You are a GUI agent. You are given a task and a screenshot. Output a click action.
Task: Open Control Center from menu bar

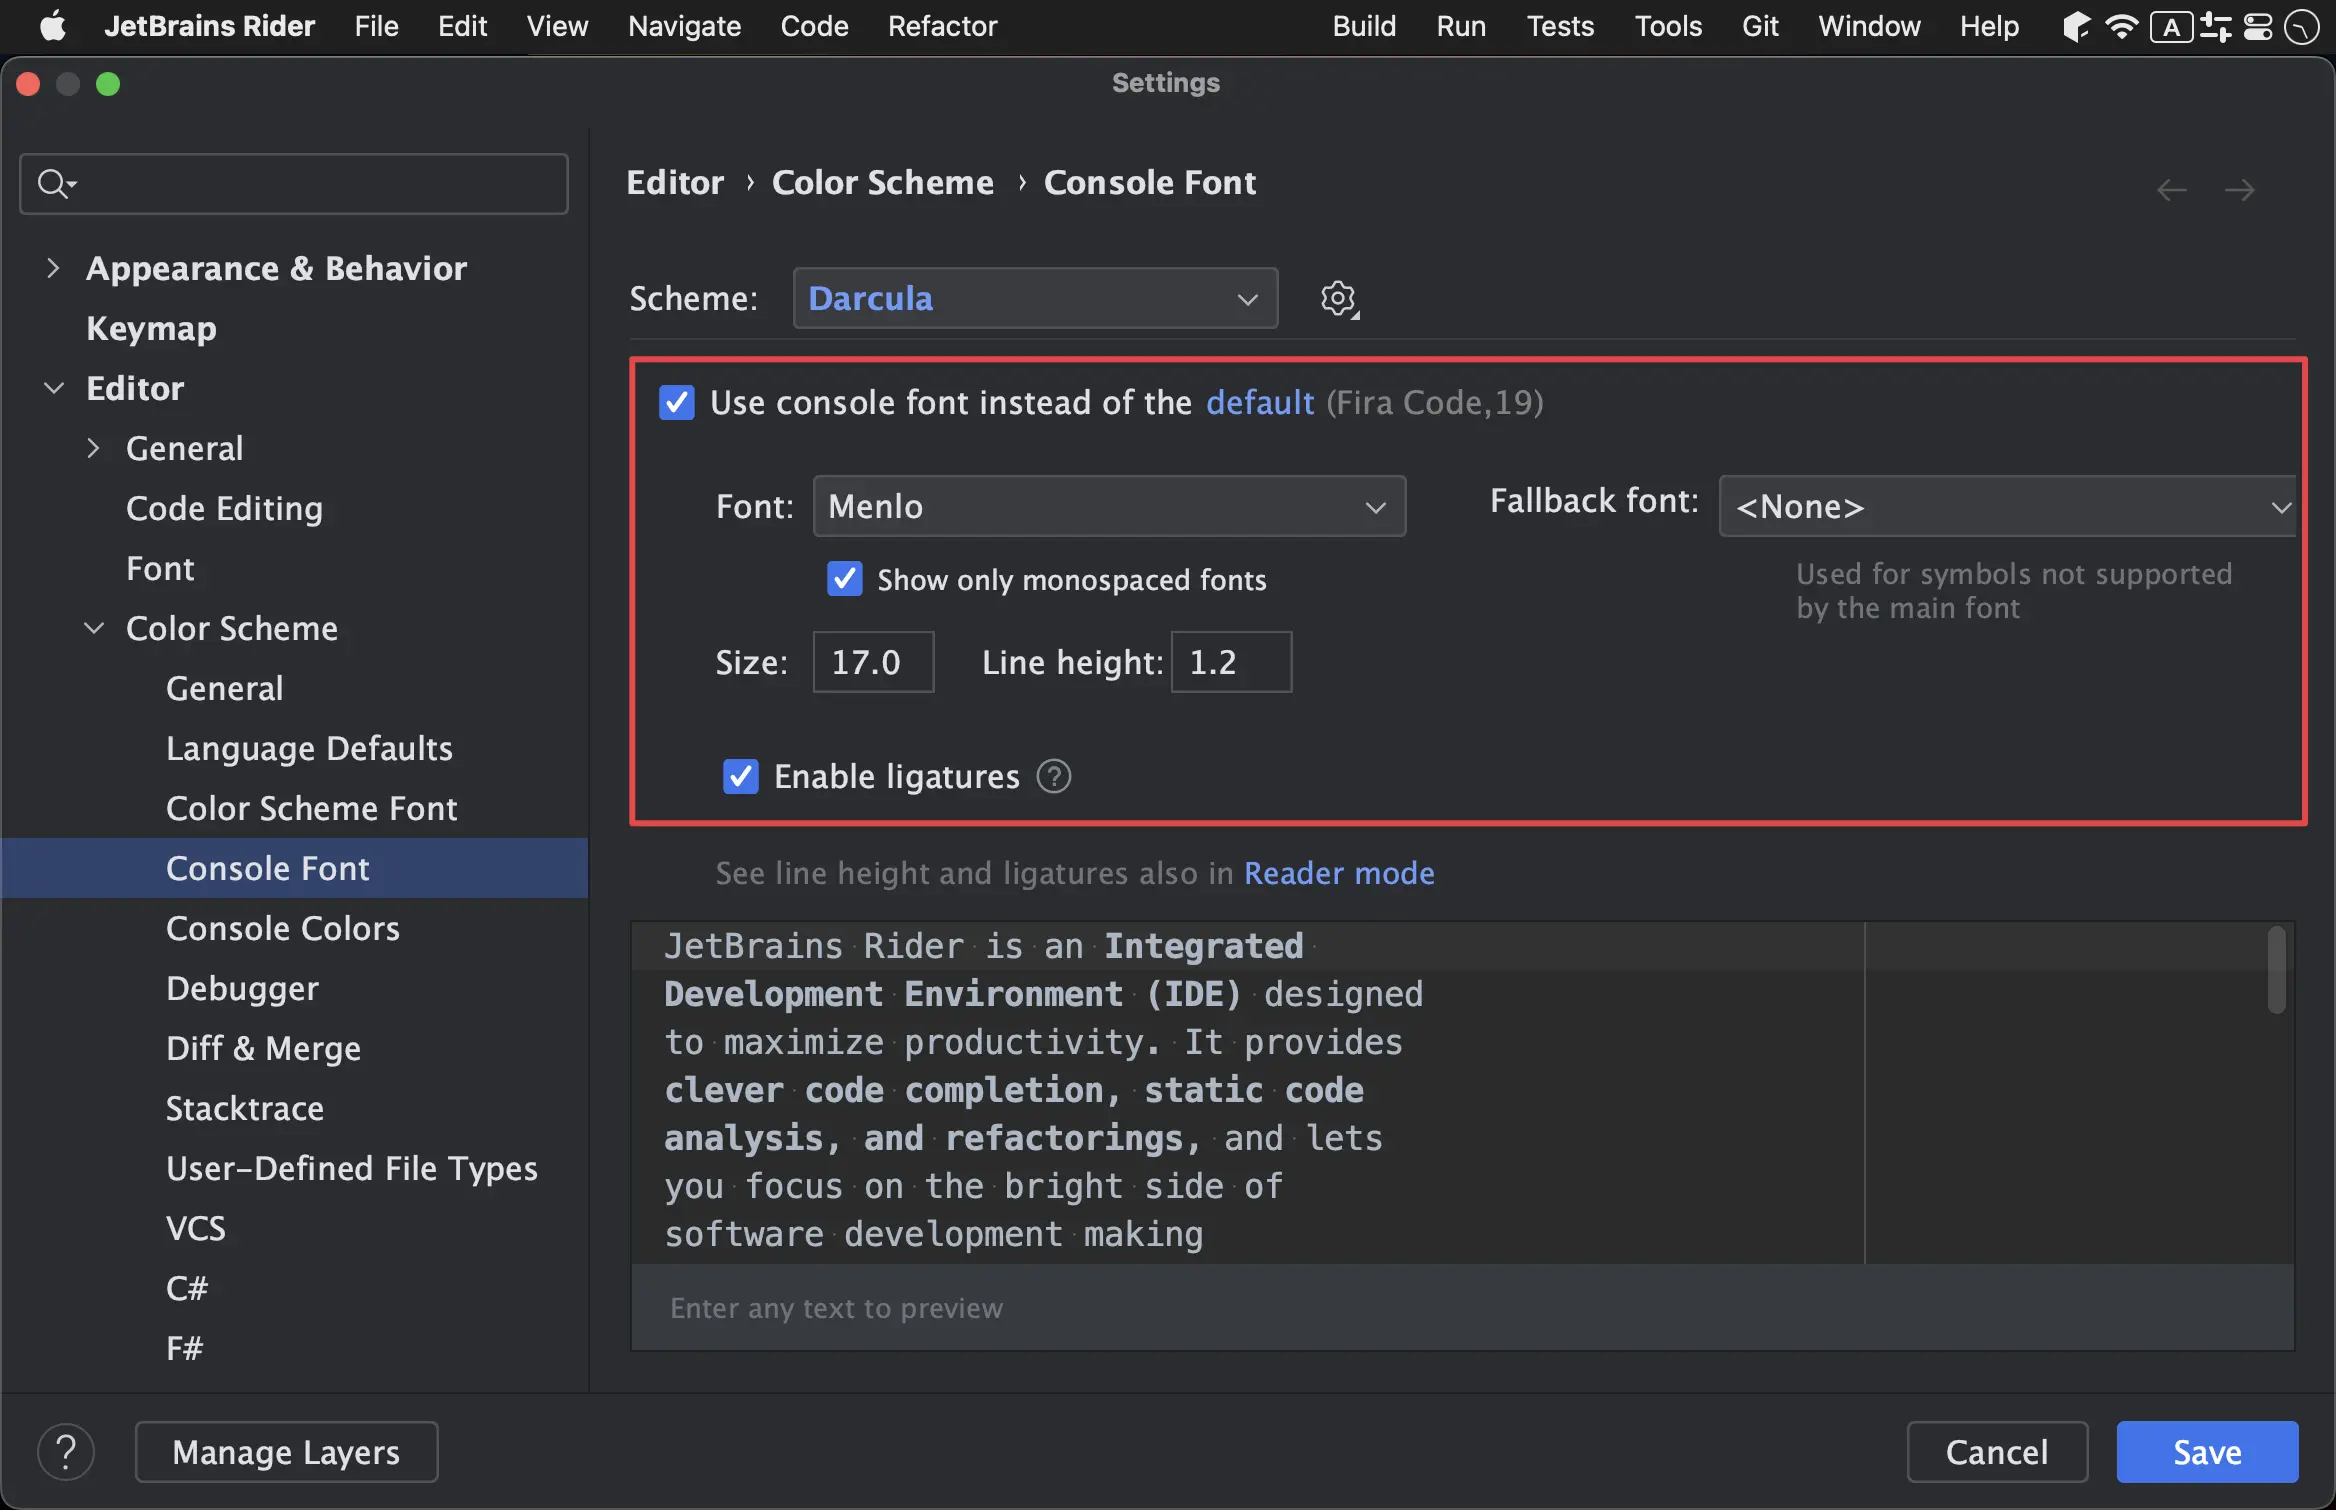(x=2259, y=26)
